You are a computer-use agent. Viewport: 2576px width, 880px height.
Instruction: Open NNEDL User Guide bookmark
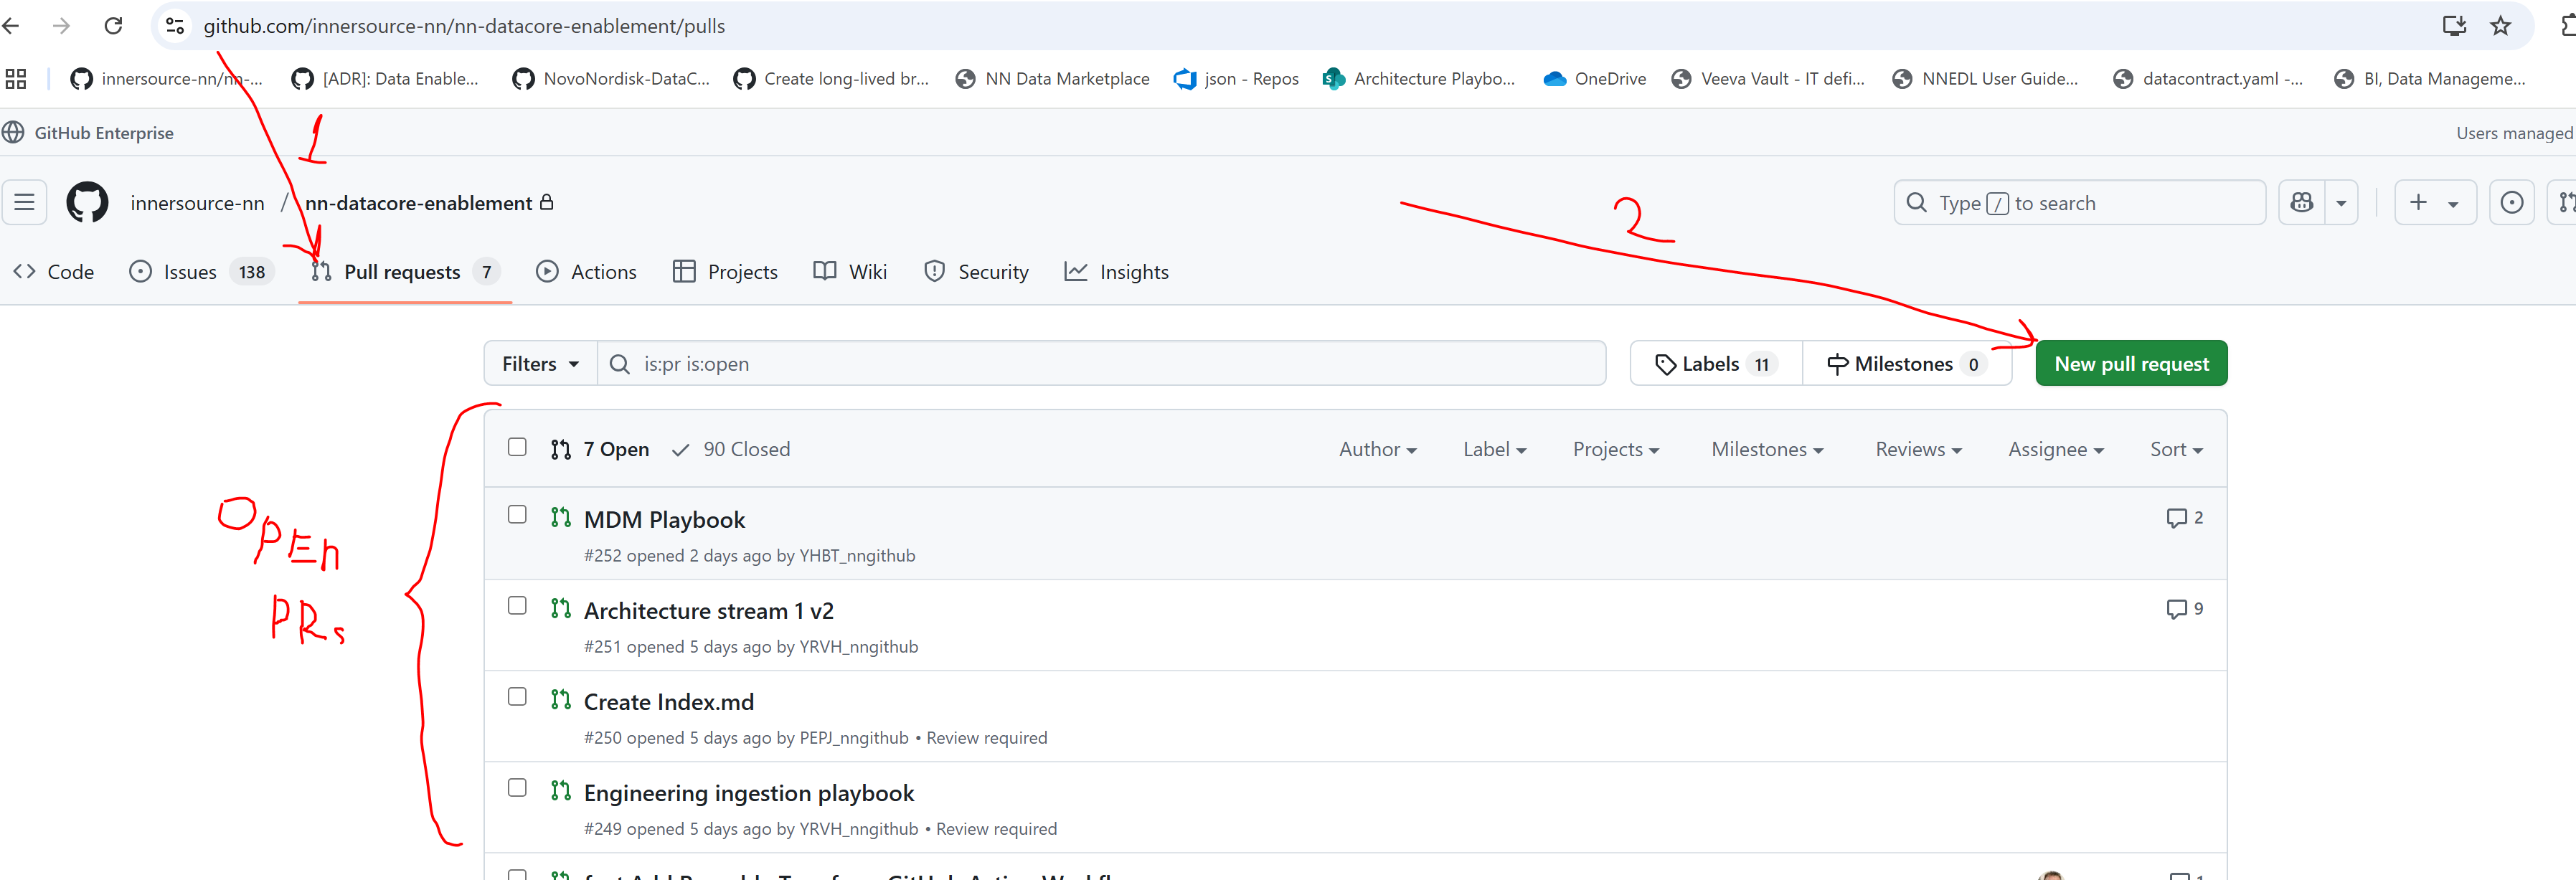[1985, 79]
